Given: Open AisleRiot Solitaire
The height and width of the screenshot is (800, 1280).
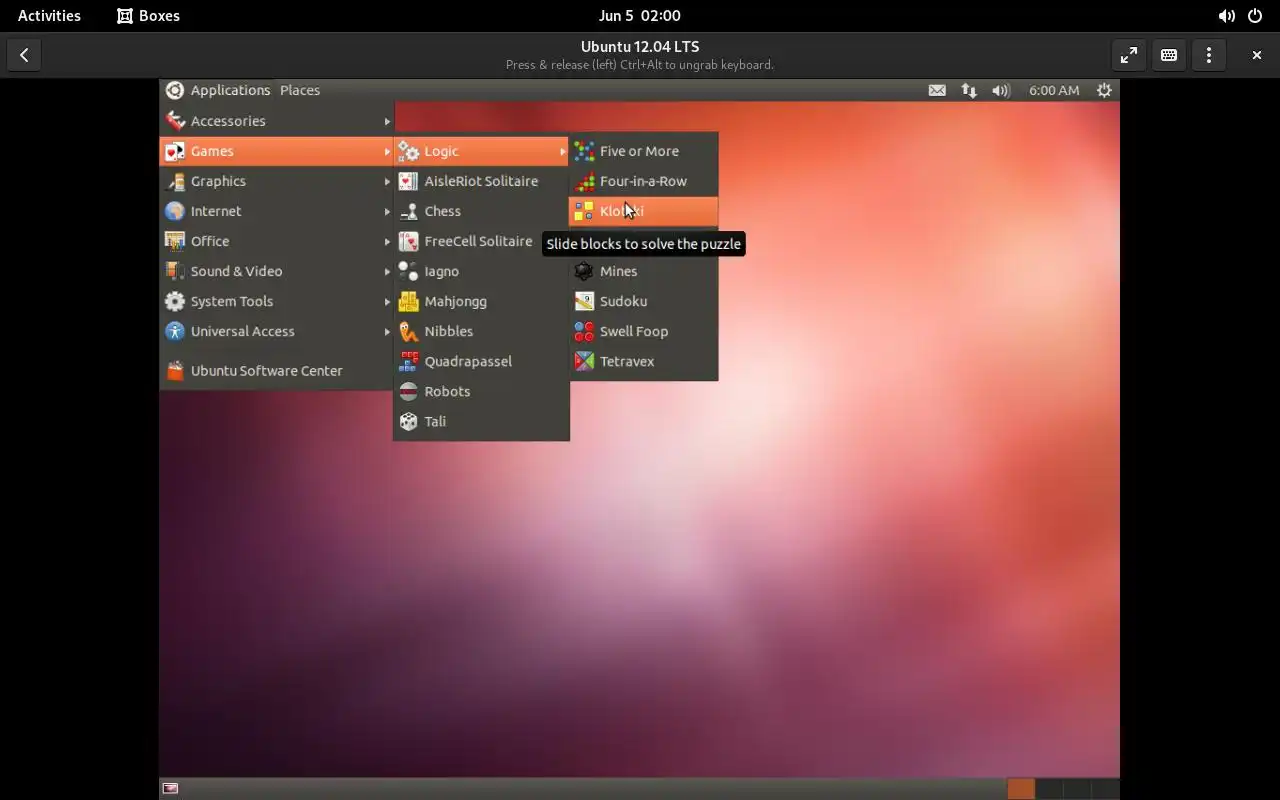Looking at the screenshot, I should pyautogui.click(x=481, y=181).
